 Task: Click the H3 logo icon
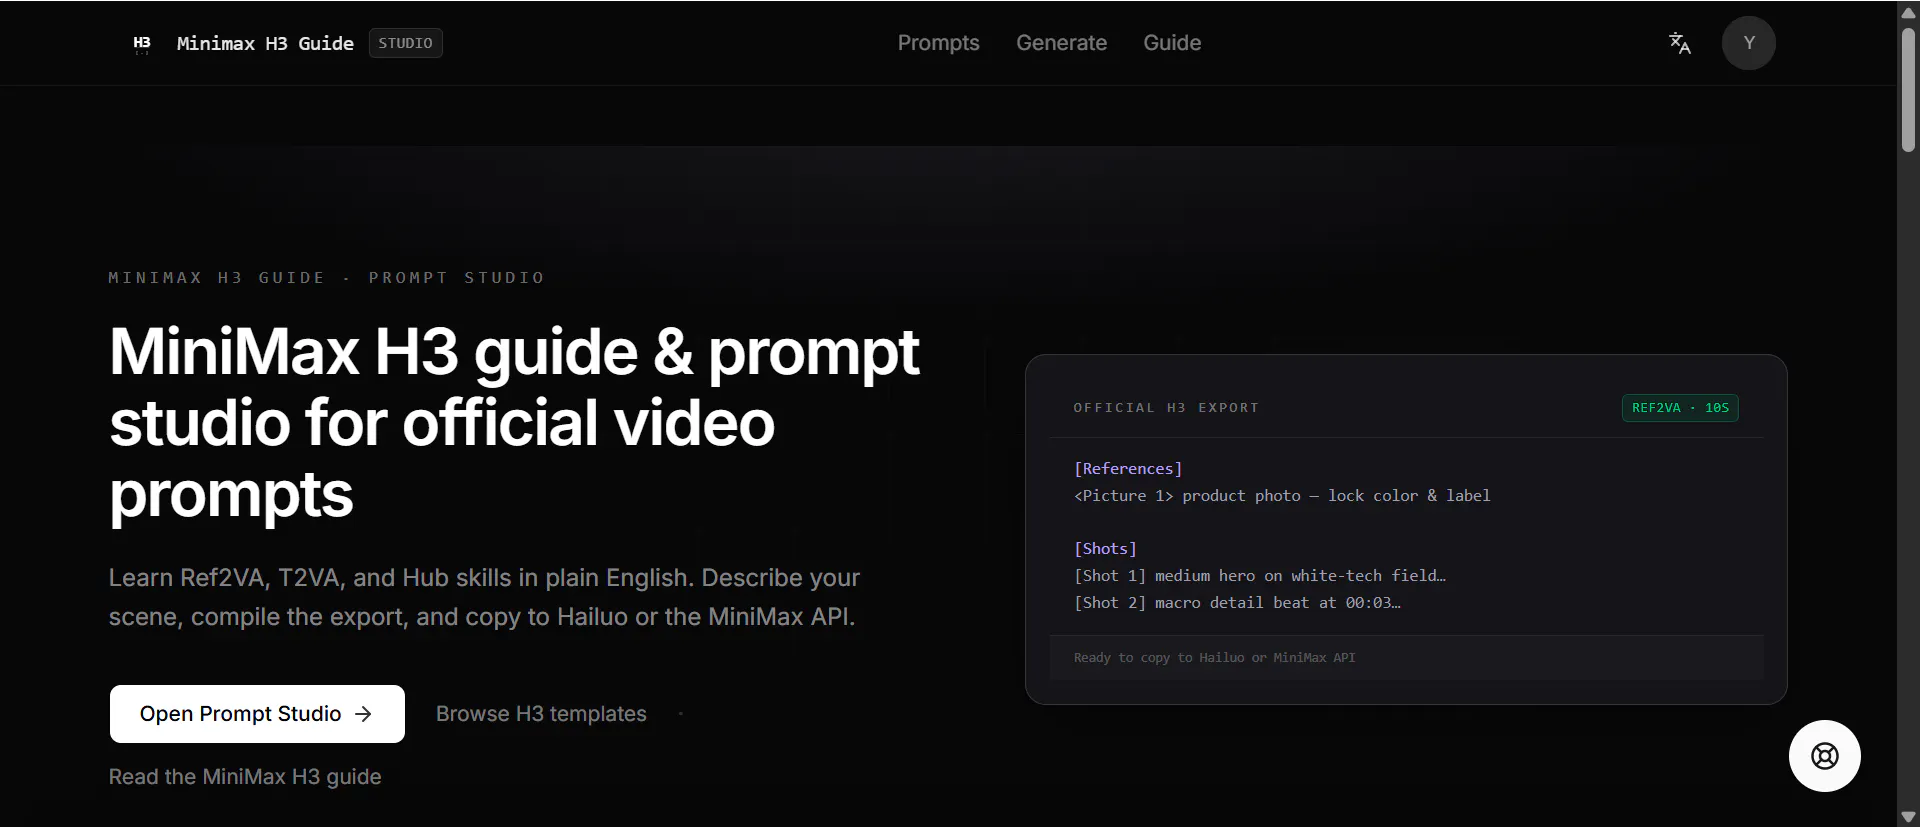142,43
